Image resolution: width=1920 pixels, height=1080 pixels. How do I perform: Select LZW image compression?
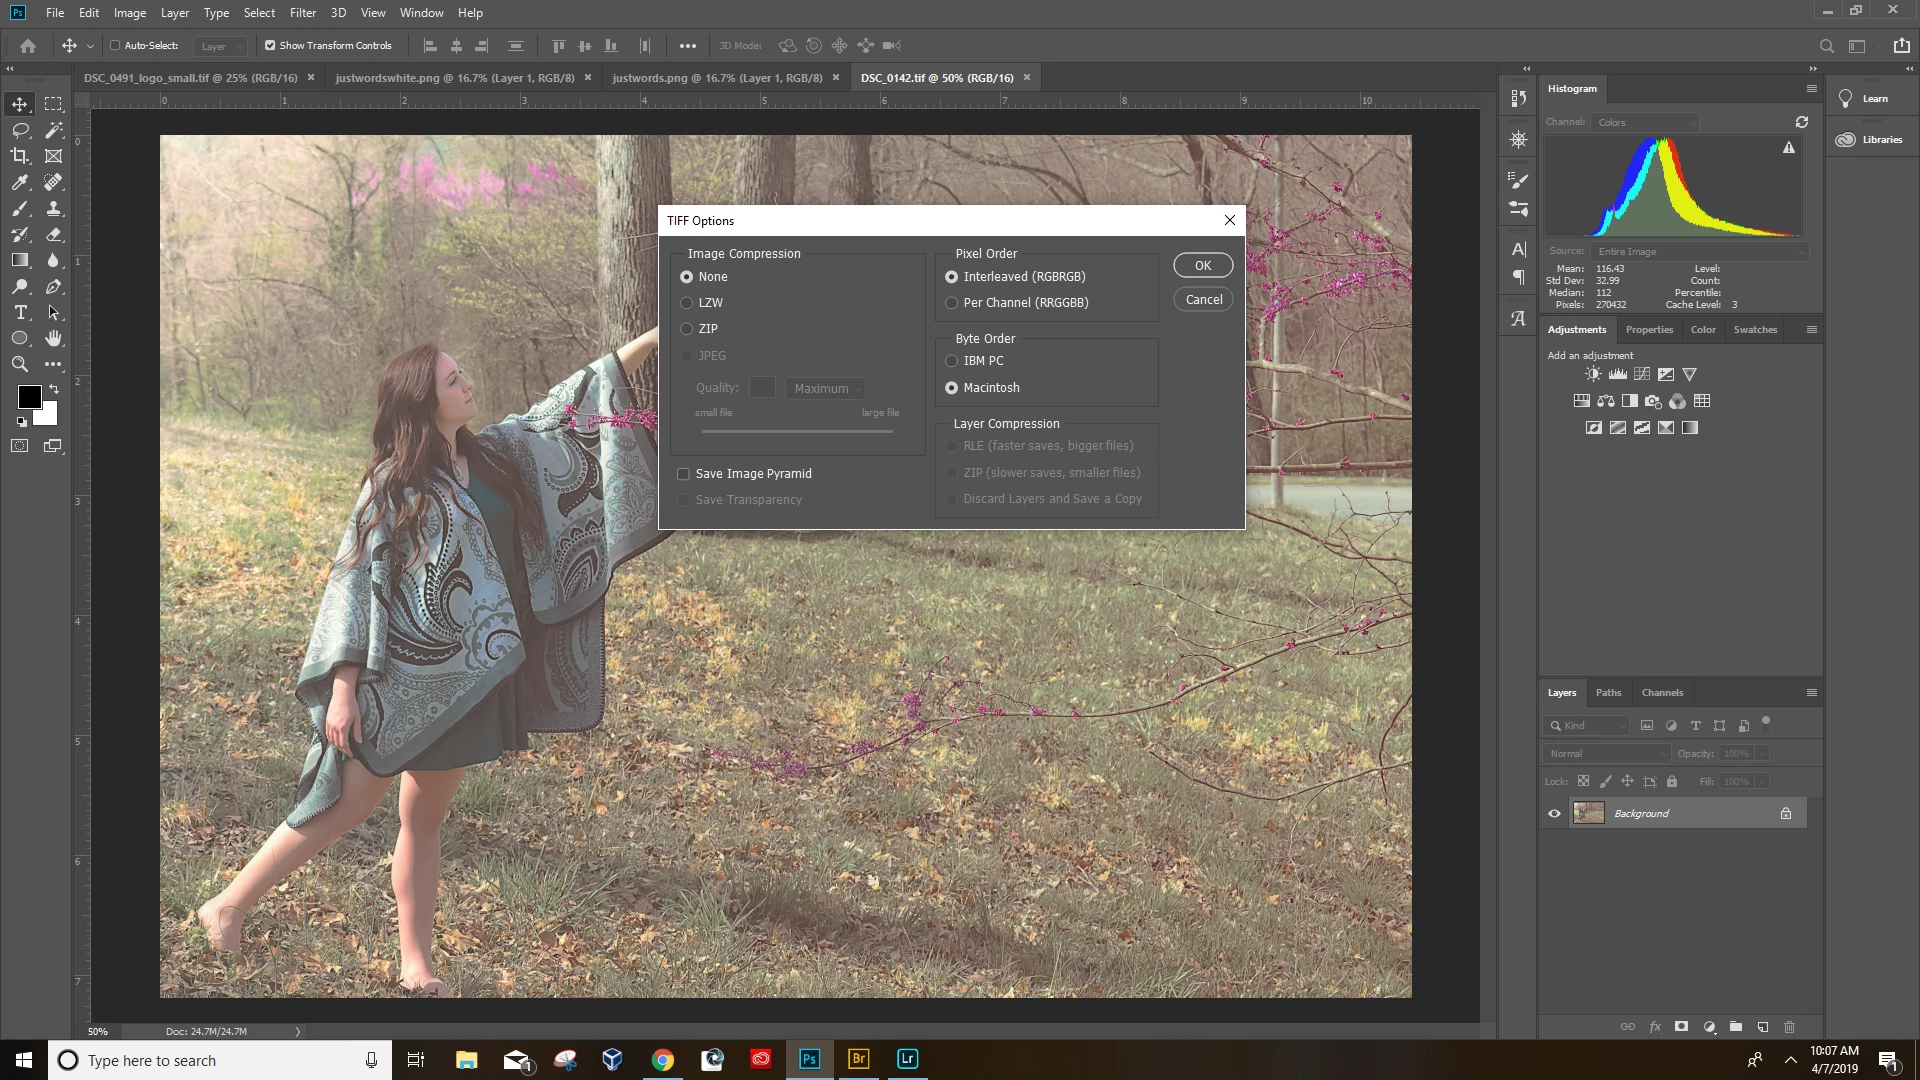click(x=687, y=303)
